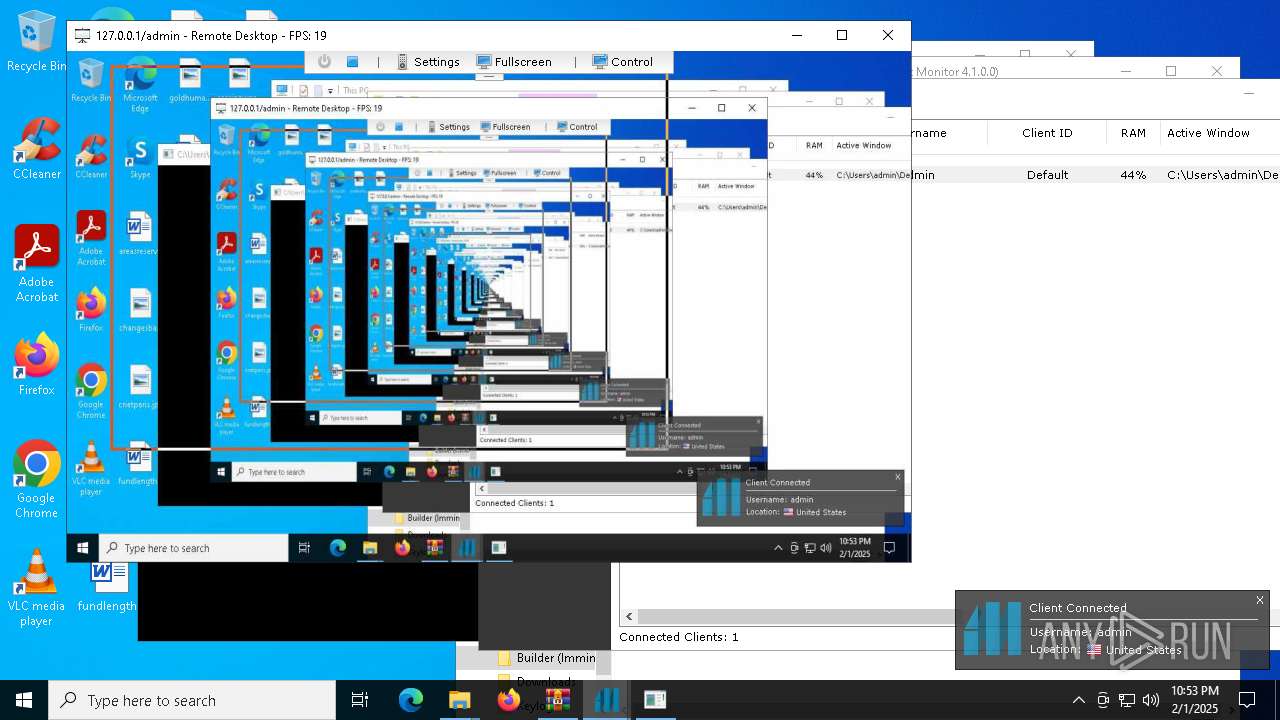Open the Windows Start menu on the local taskbar

pyautogui.click(x=24, y=700)
